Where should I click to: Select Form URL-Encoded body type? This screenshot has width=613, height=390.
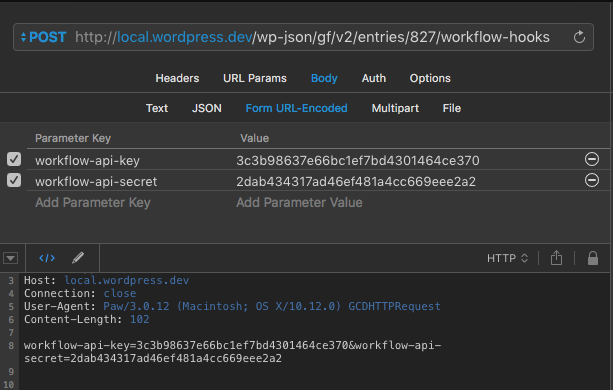point(296,108)
